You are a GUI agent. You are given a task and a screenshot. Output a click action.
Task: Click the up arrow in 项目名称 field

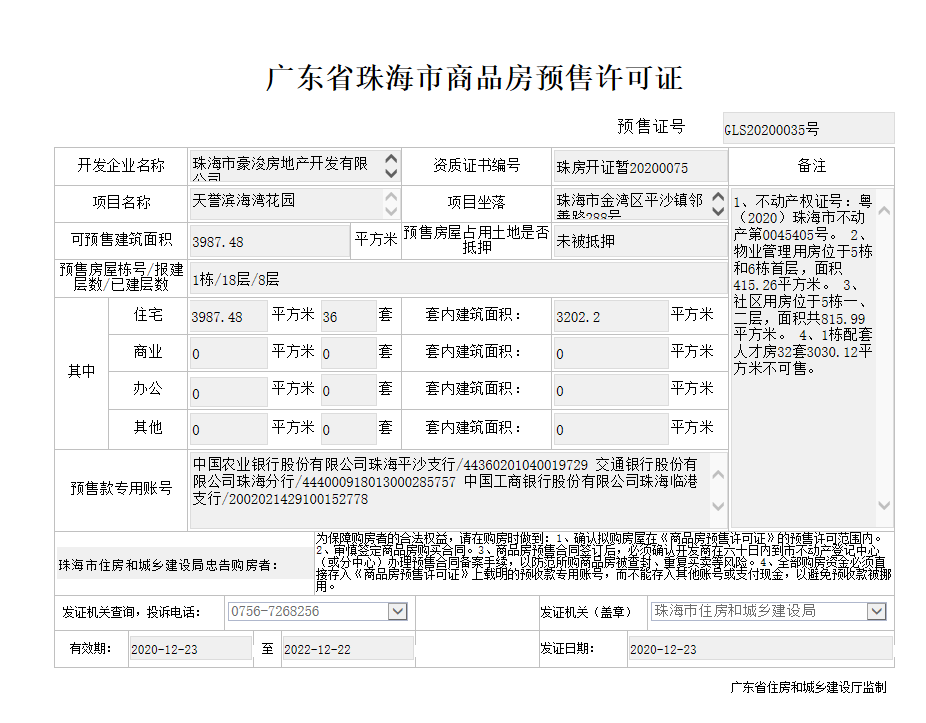[391, 196]
